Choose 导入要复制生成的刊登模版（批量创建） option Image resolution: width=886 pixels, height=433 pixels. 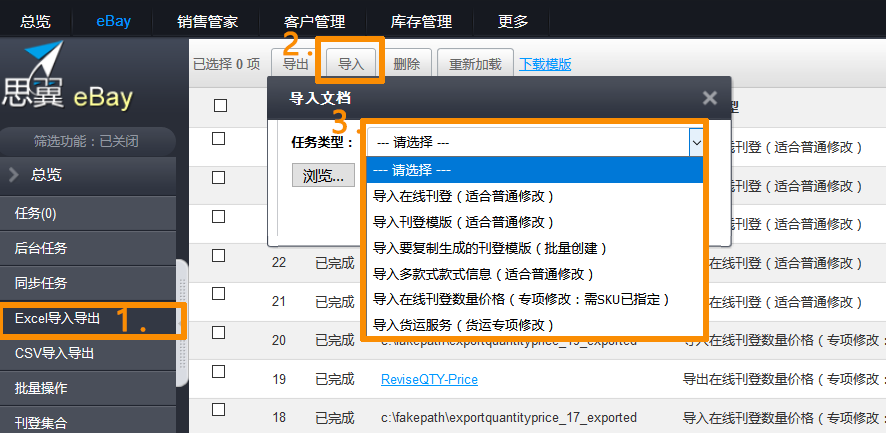[535, 248]
